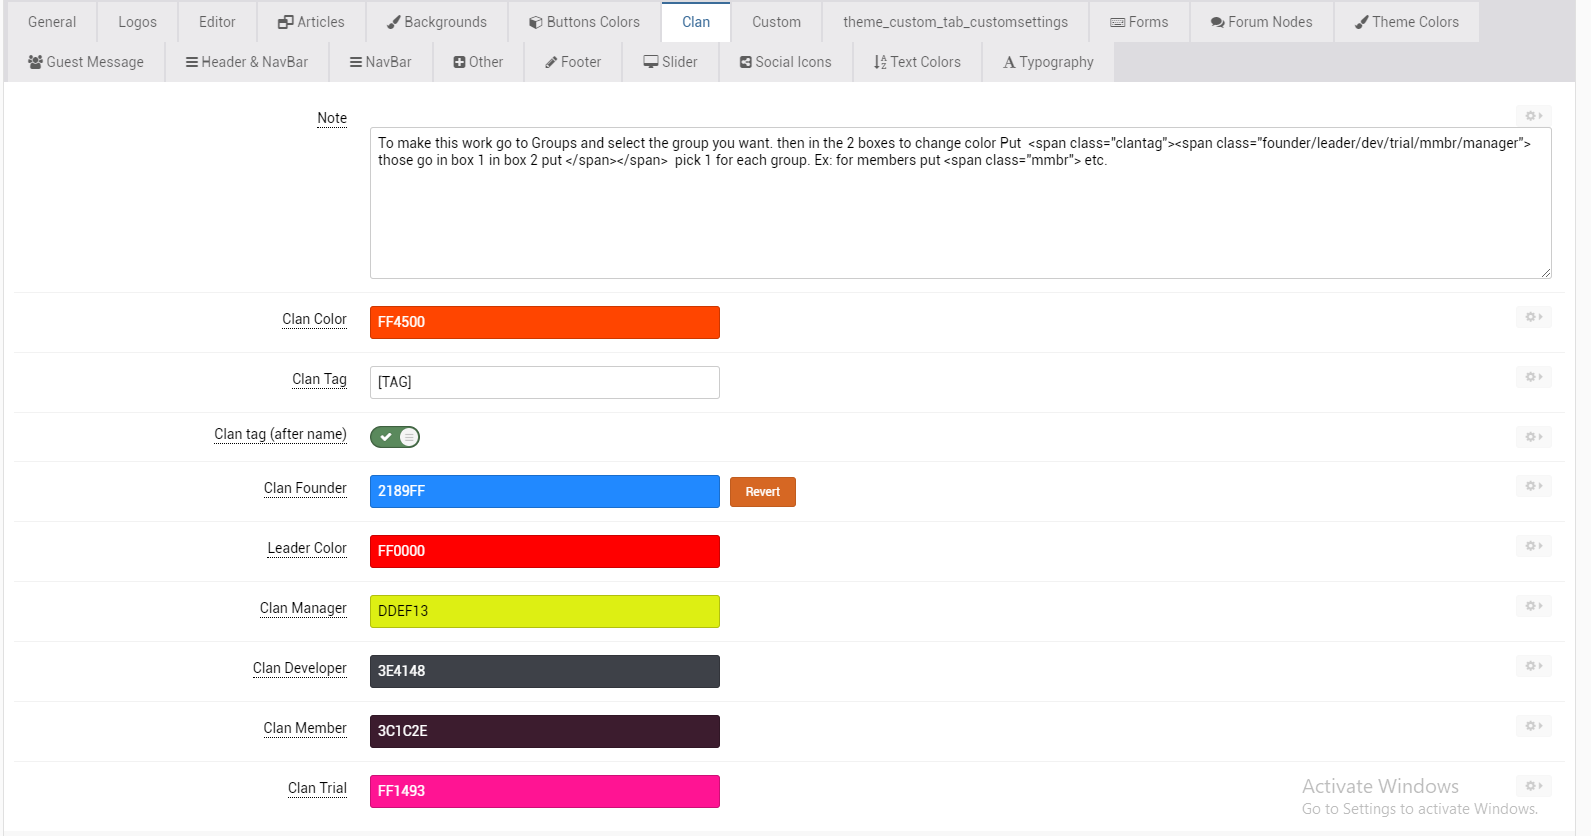Viewport: 1591px width, 836px height.
Task: Go to the Footer tab
Action: click(573, 62)
